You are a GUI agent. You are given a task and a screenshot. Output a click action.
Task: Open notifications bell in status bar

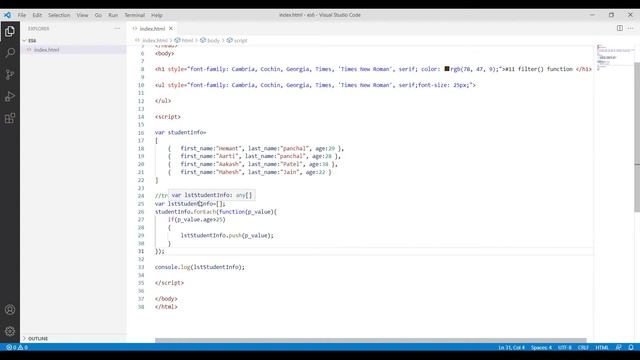631,347
